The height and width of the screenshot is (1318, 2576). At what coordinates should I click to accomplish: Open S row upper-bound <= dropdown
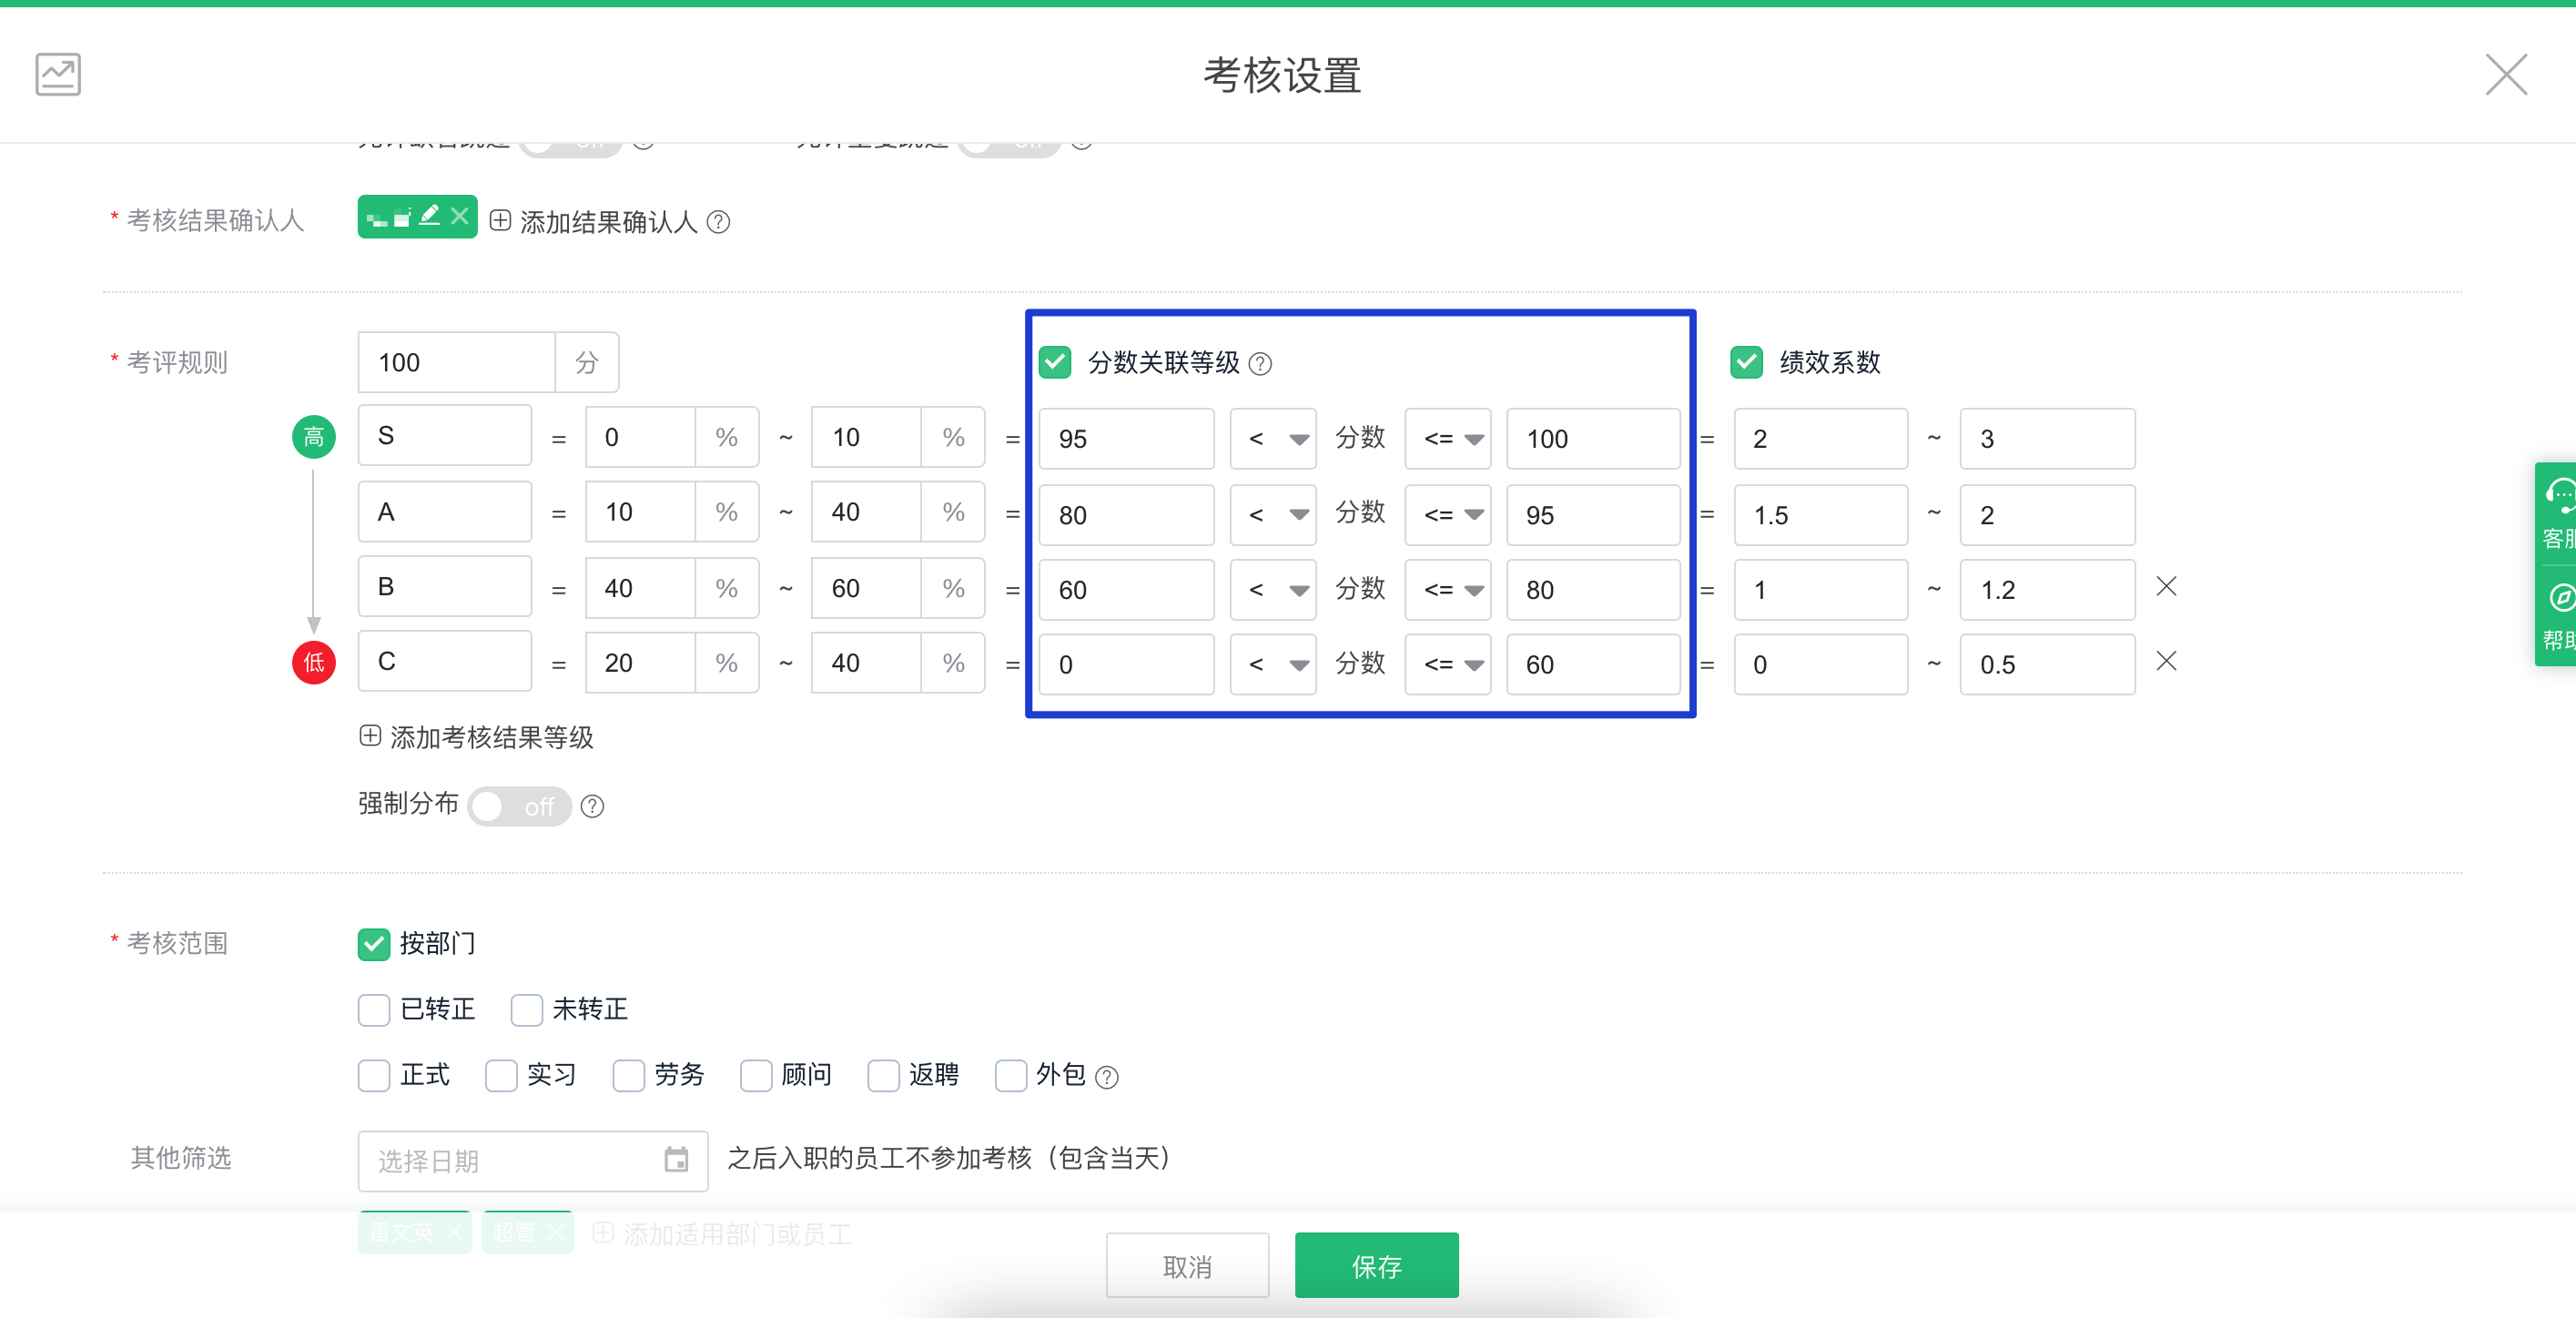click(1447, 439)
